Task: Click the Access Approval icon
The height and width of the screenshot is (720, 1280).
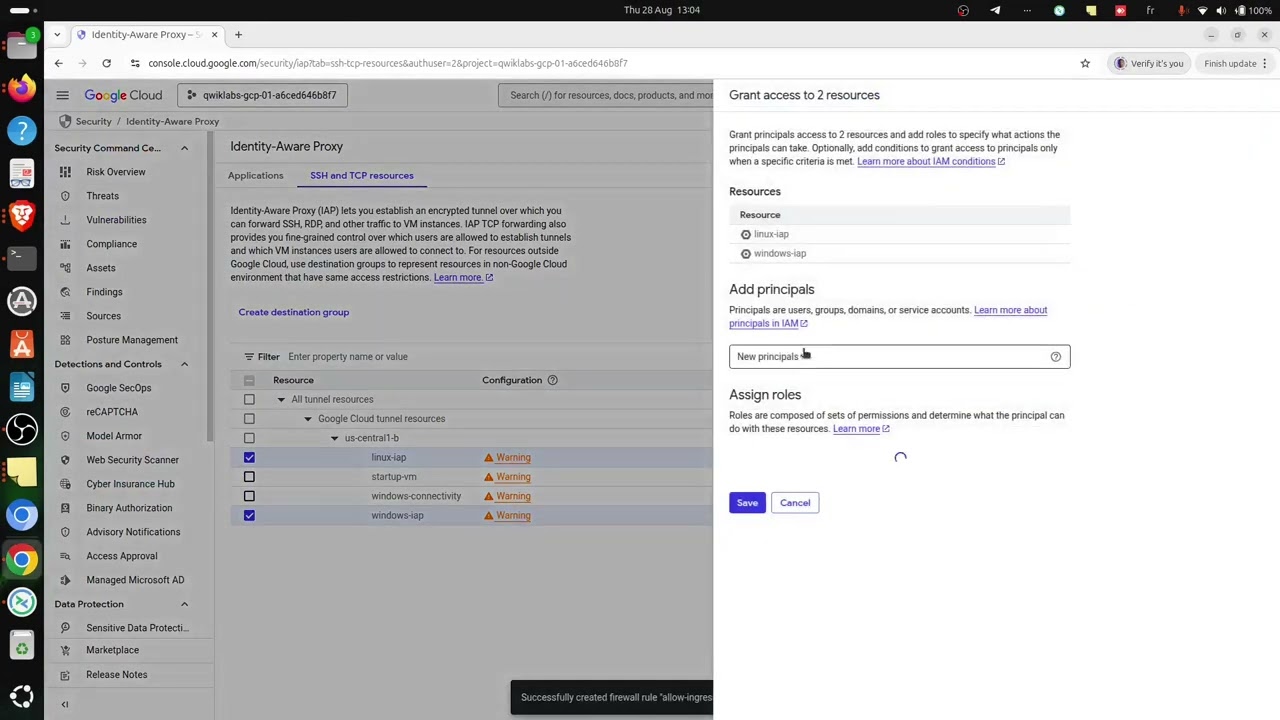Action: click(65, 556)
